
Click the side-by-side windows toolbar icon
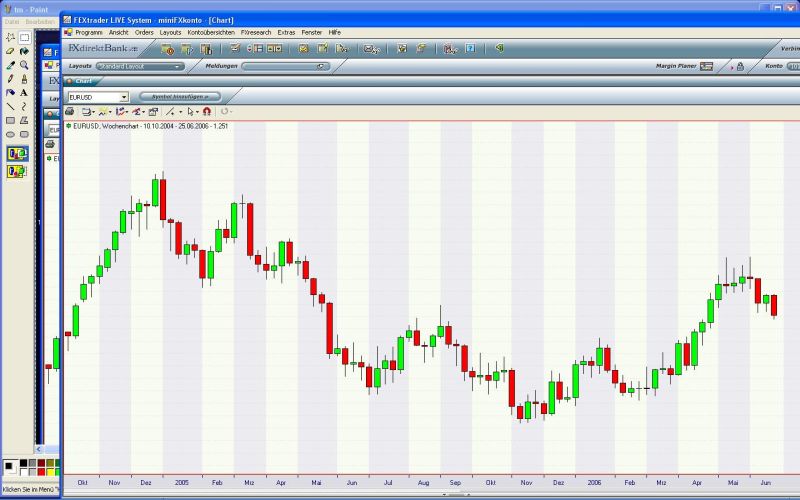coord(274,48)
